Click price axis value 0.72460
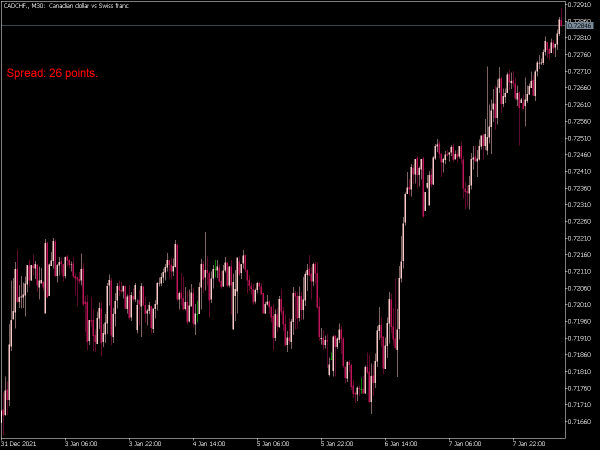This screenshot has height=450, width=600. 579,155
